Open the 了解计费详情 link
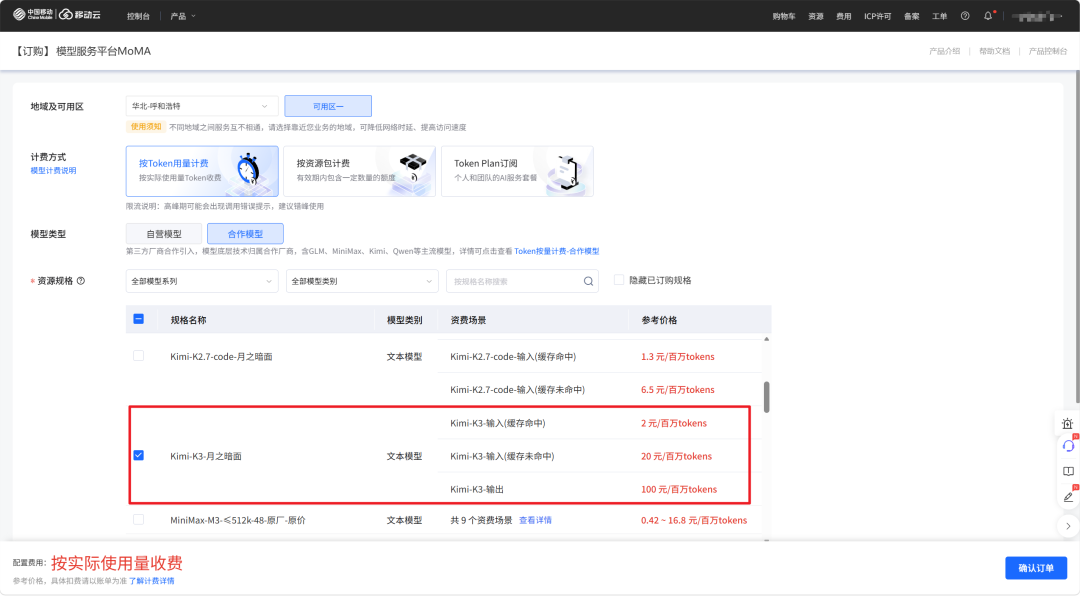This screenshot has height=596, width=1080. click(152, 581)
